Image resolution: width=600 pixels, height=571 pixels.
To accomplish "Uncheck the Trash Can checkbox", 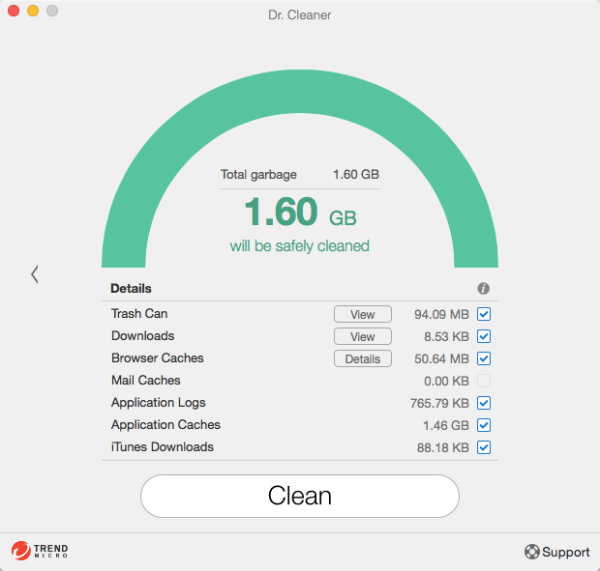I will [x=484, y=314].
